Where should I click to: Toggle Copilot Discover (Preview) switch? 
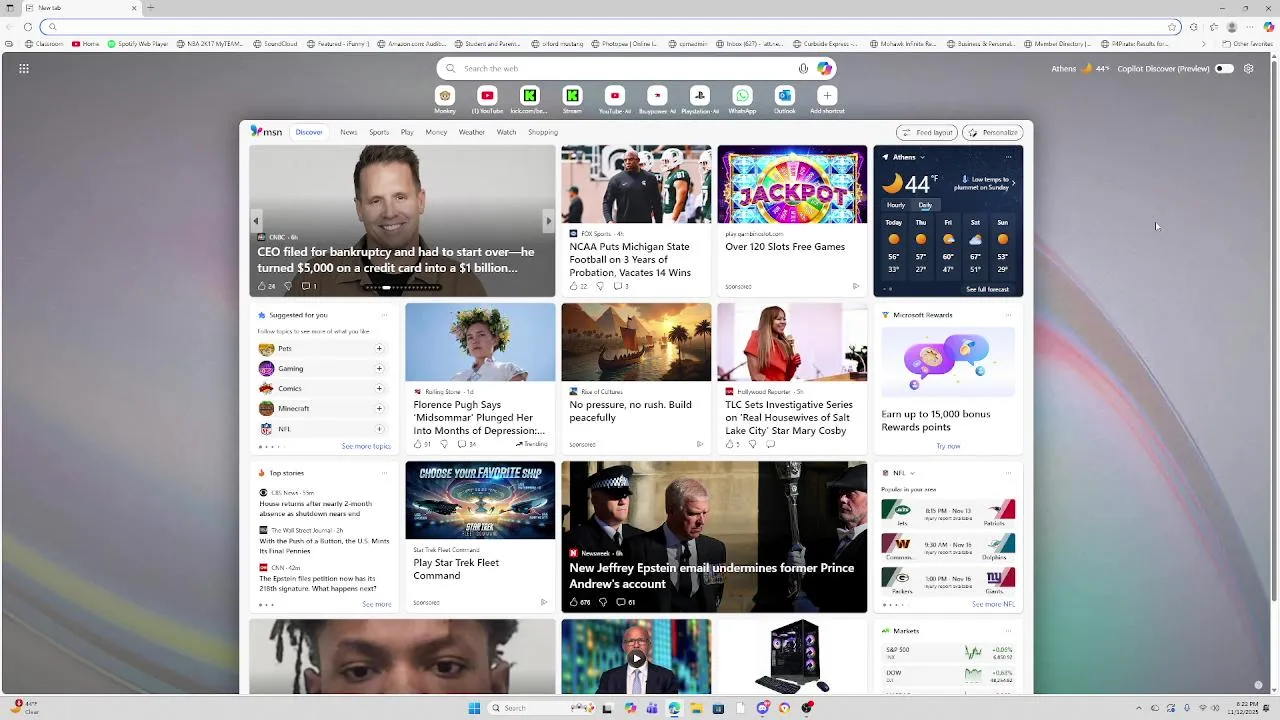click(1224, 69)
